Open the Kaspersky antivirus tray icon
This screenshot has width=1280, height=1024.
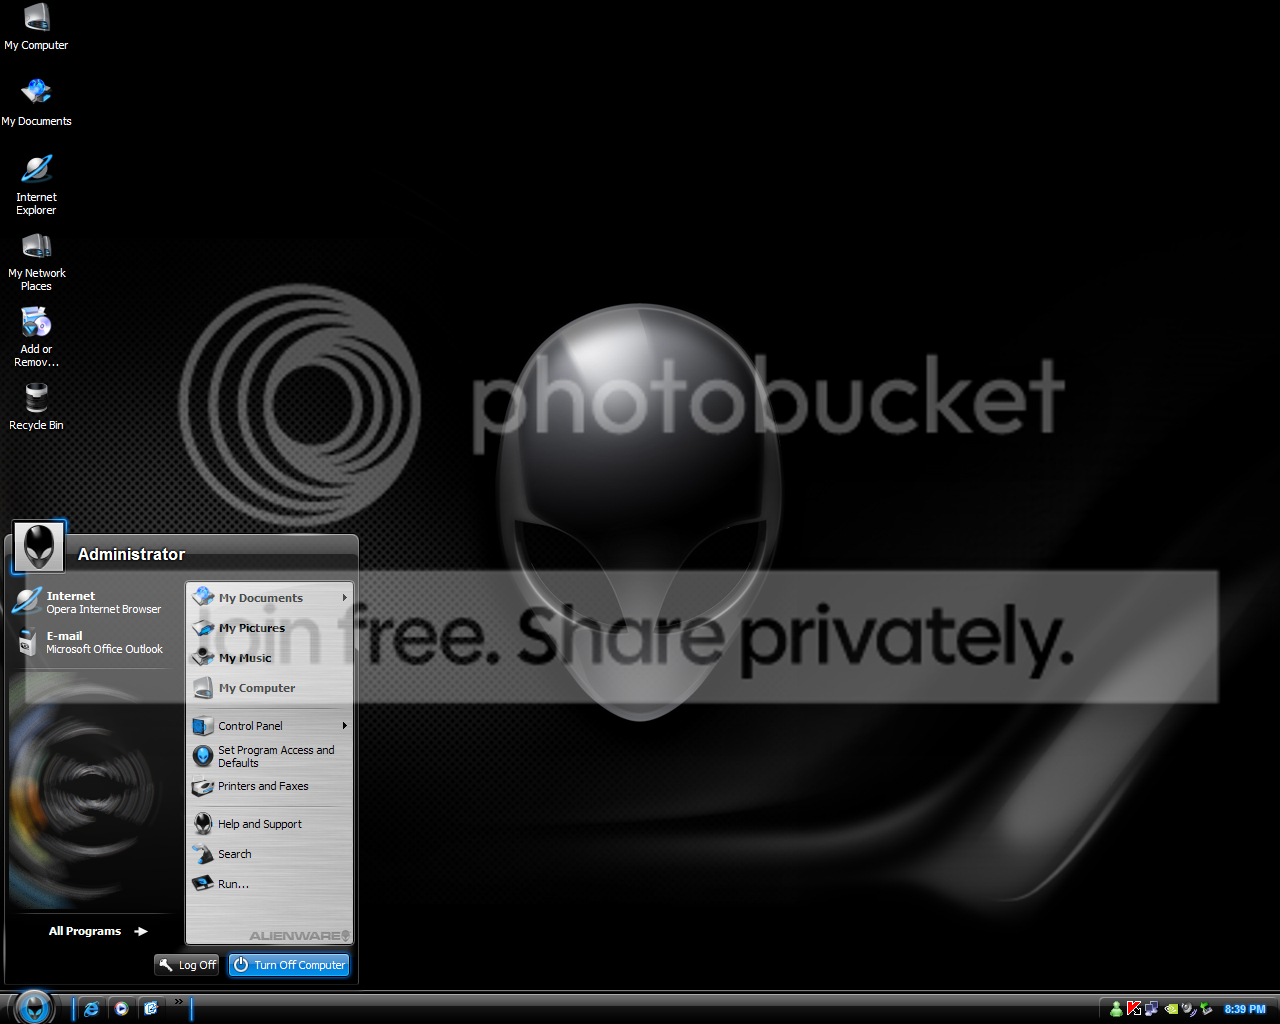[x=1134, y=1009]
